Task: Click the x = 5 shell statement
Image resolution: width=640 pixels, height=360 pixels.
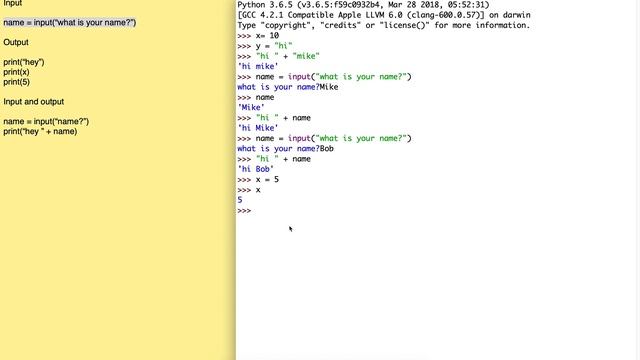Action: coord(258,180)
